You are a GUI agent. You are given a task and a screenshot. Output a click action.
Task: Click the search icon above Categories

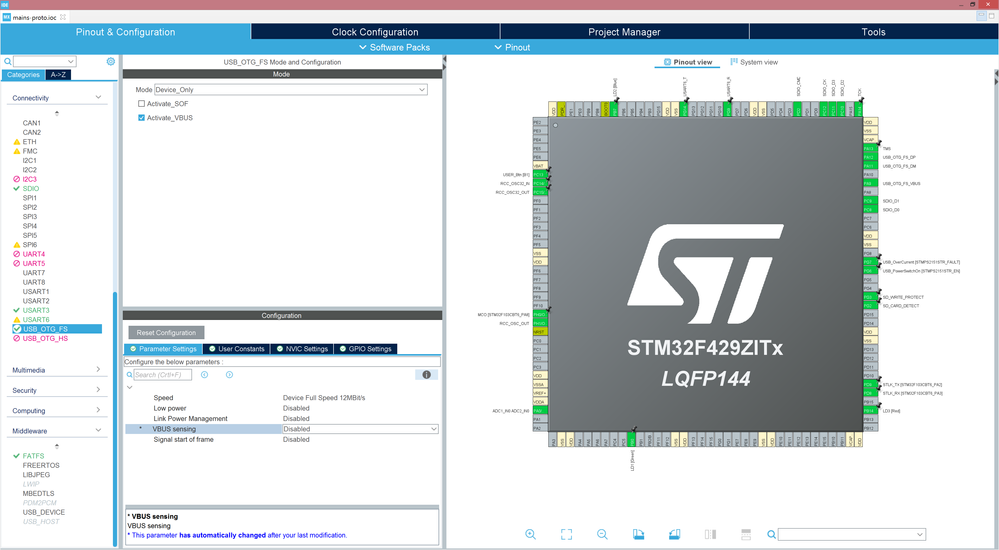pyautogui.click(x=8, y=61)
